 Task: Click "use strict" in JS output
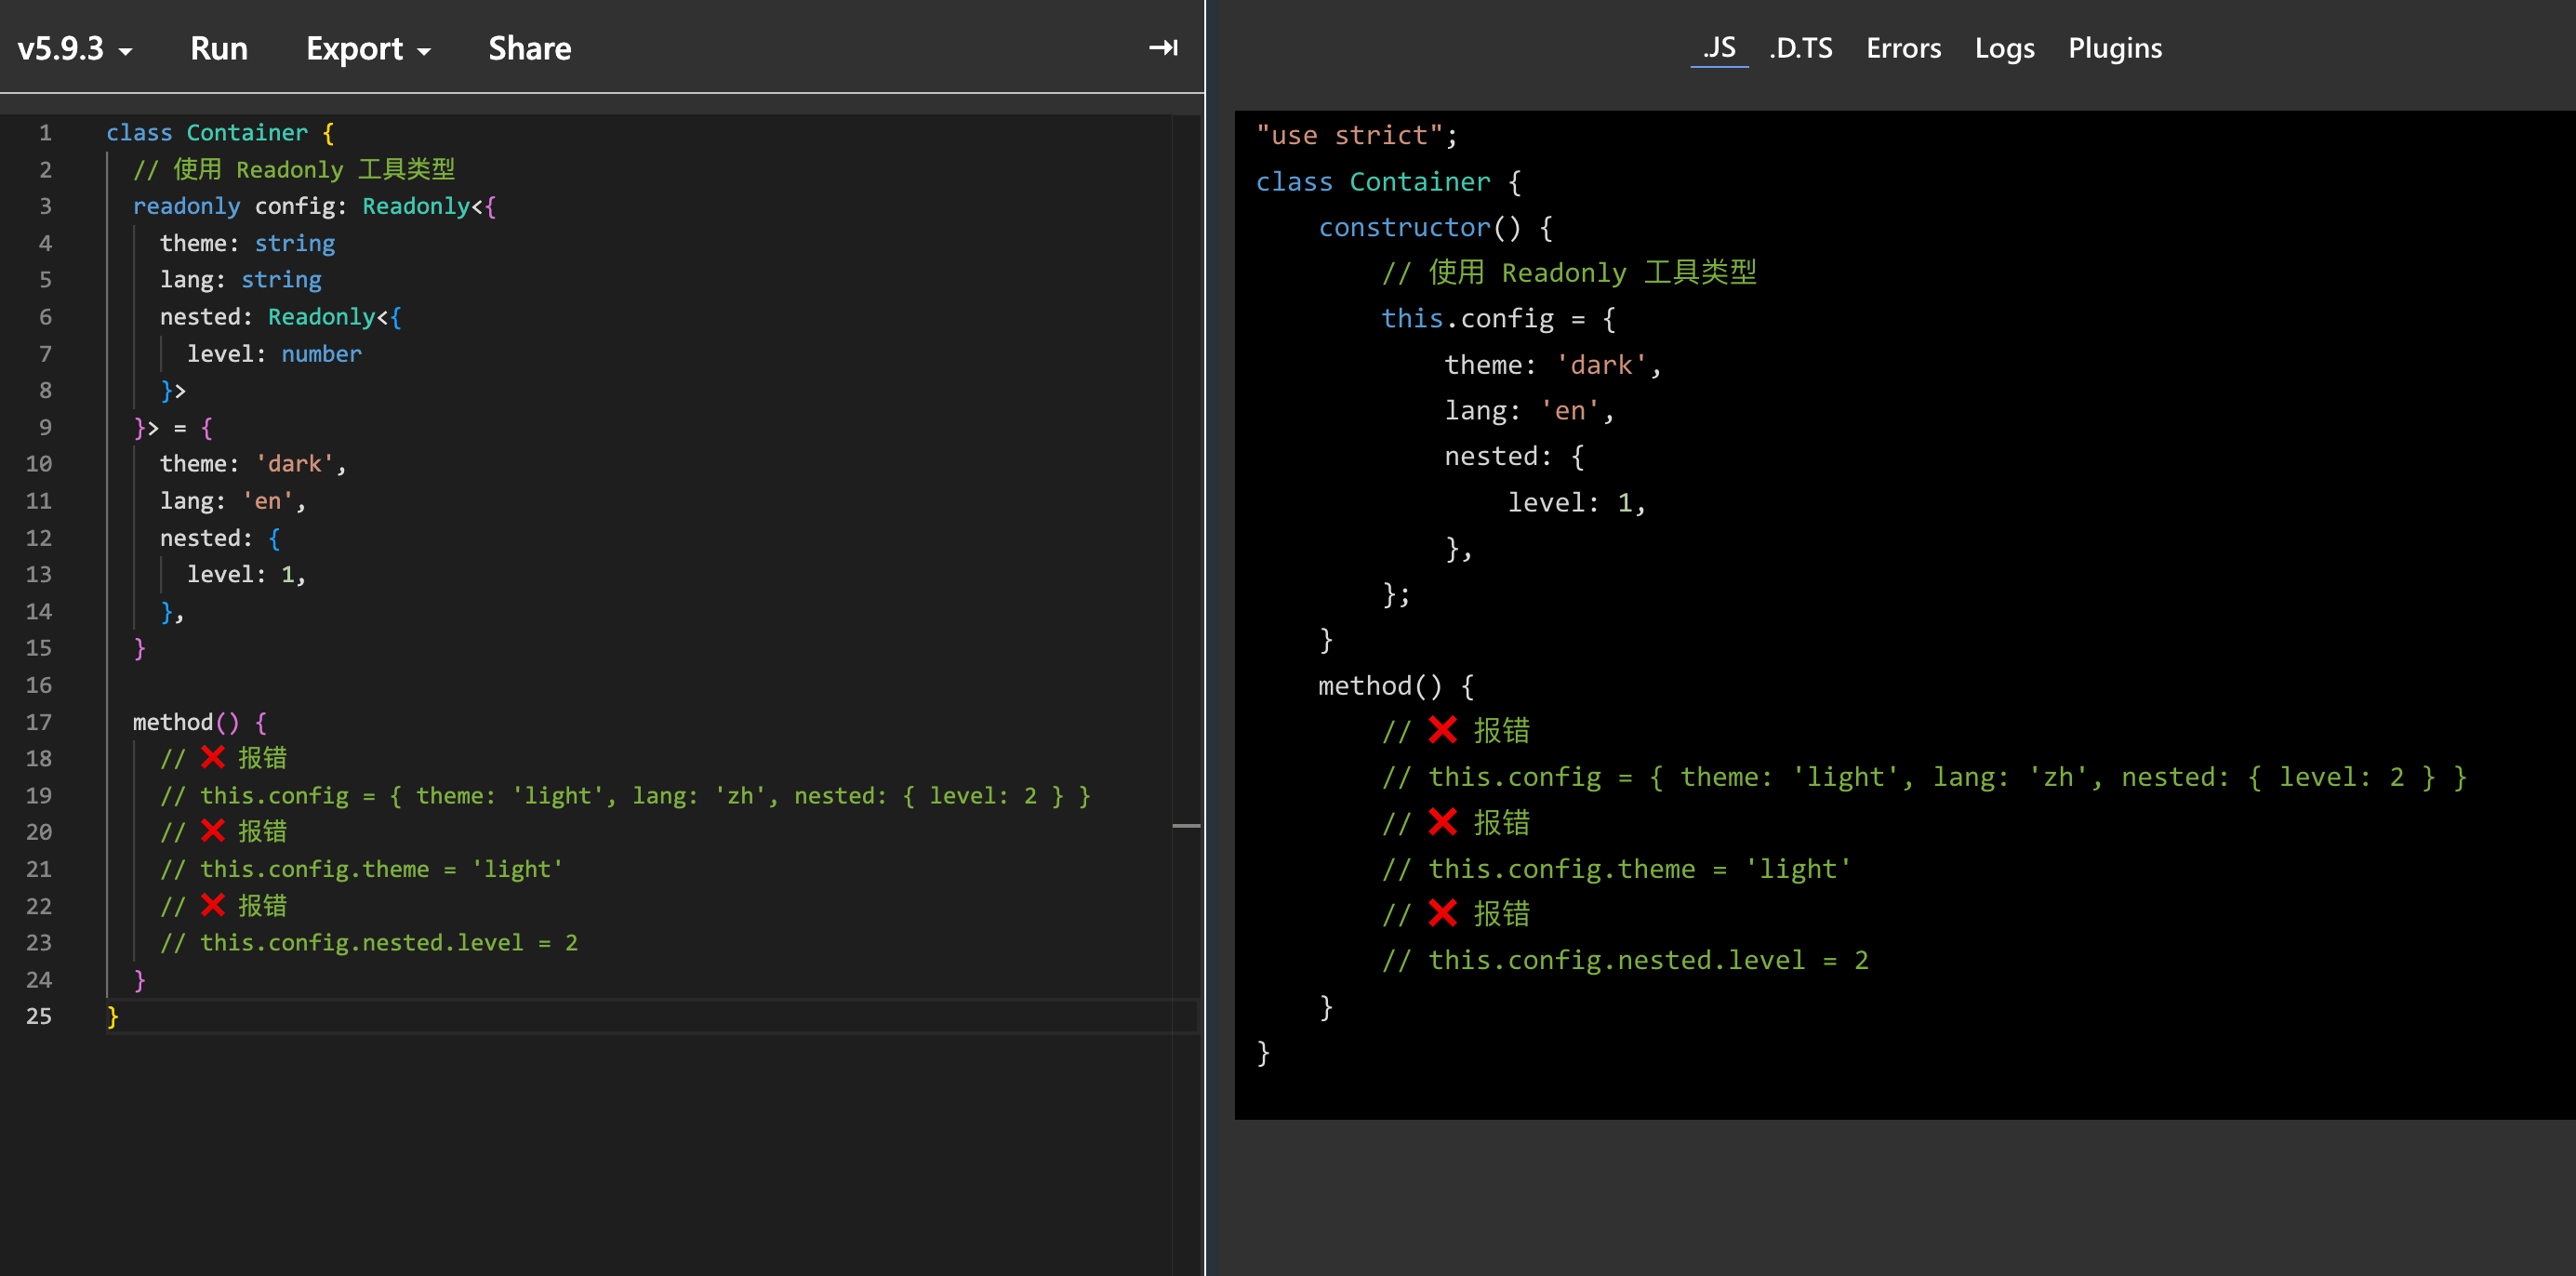pos(1348,135)
